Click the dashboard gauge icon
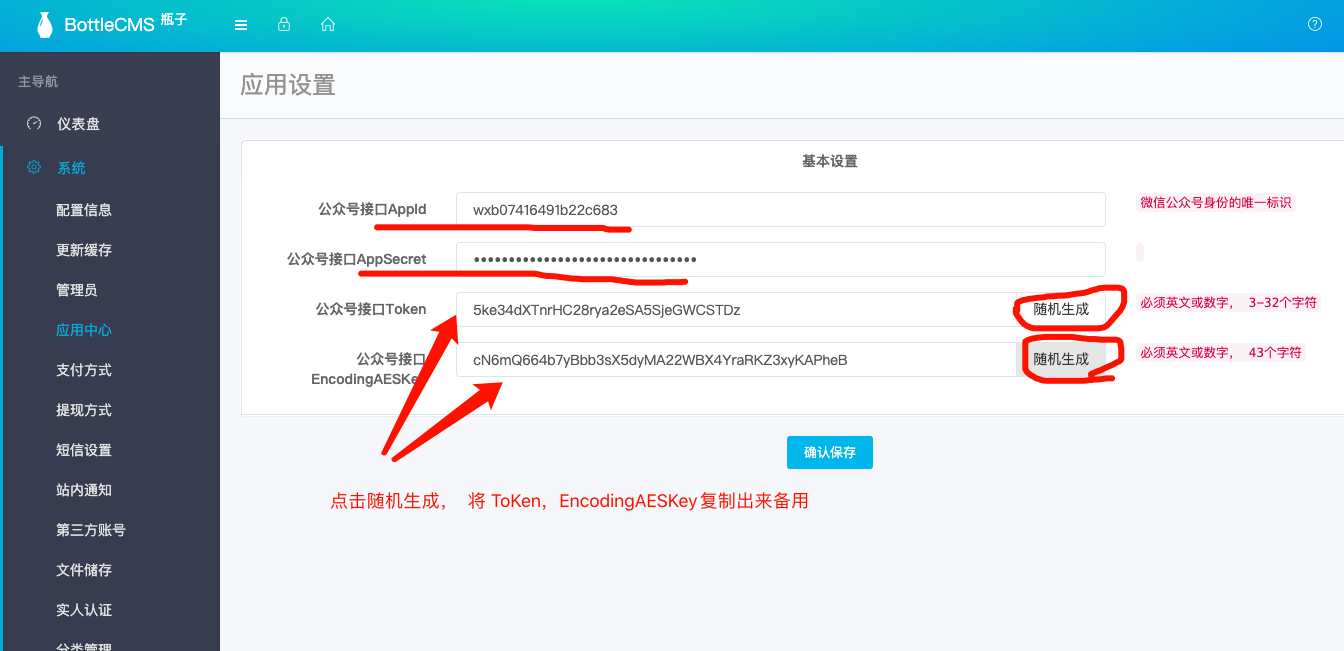 click(x=34, y=123)
